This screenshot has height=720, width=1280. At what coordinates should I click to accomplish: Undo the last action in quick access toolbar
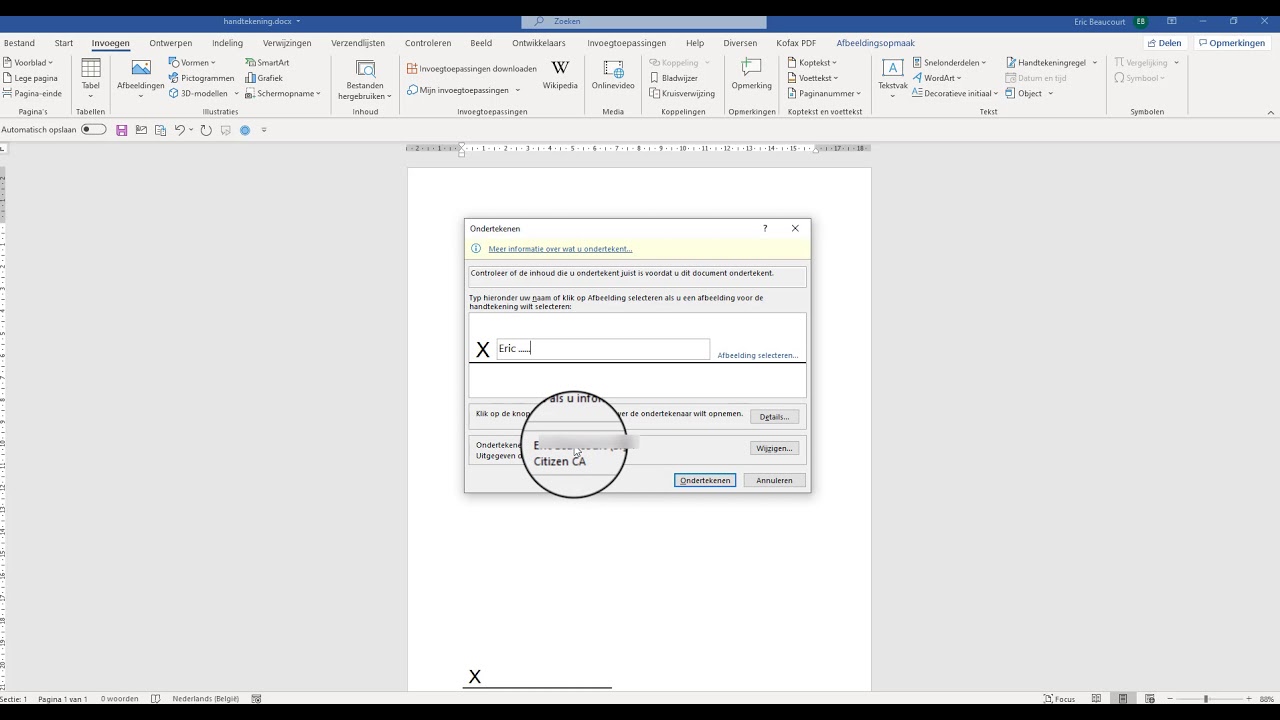click(179, 130)
